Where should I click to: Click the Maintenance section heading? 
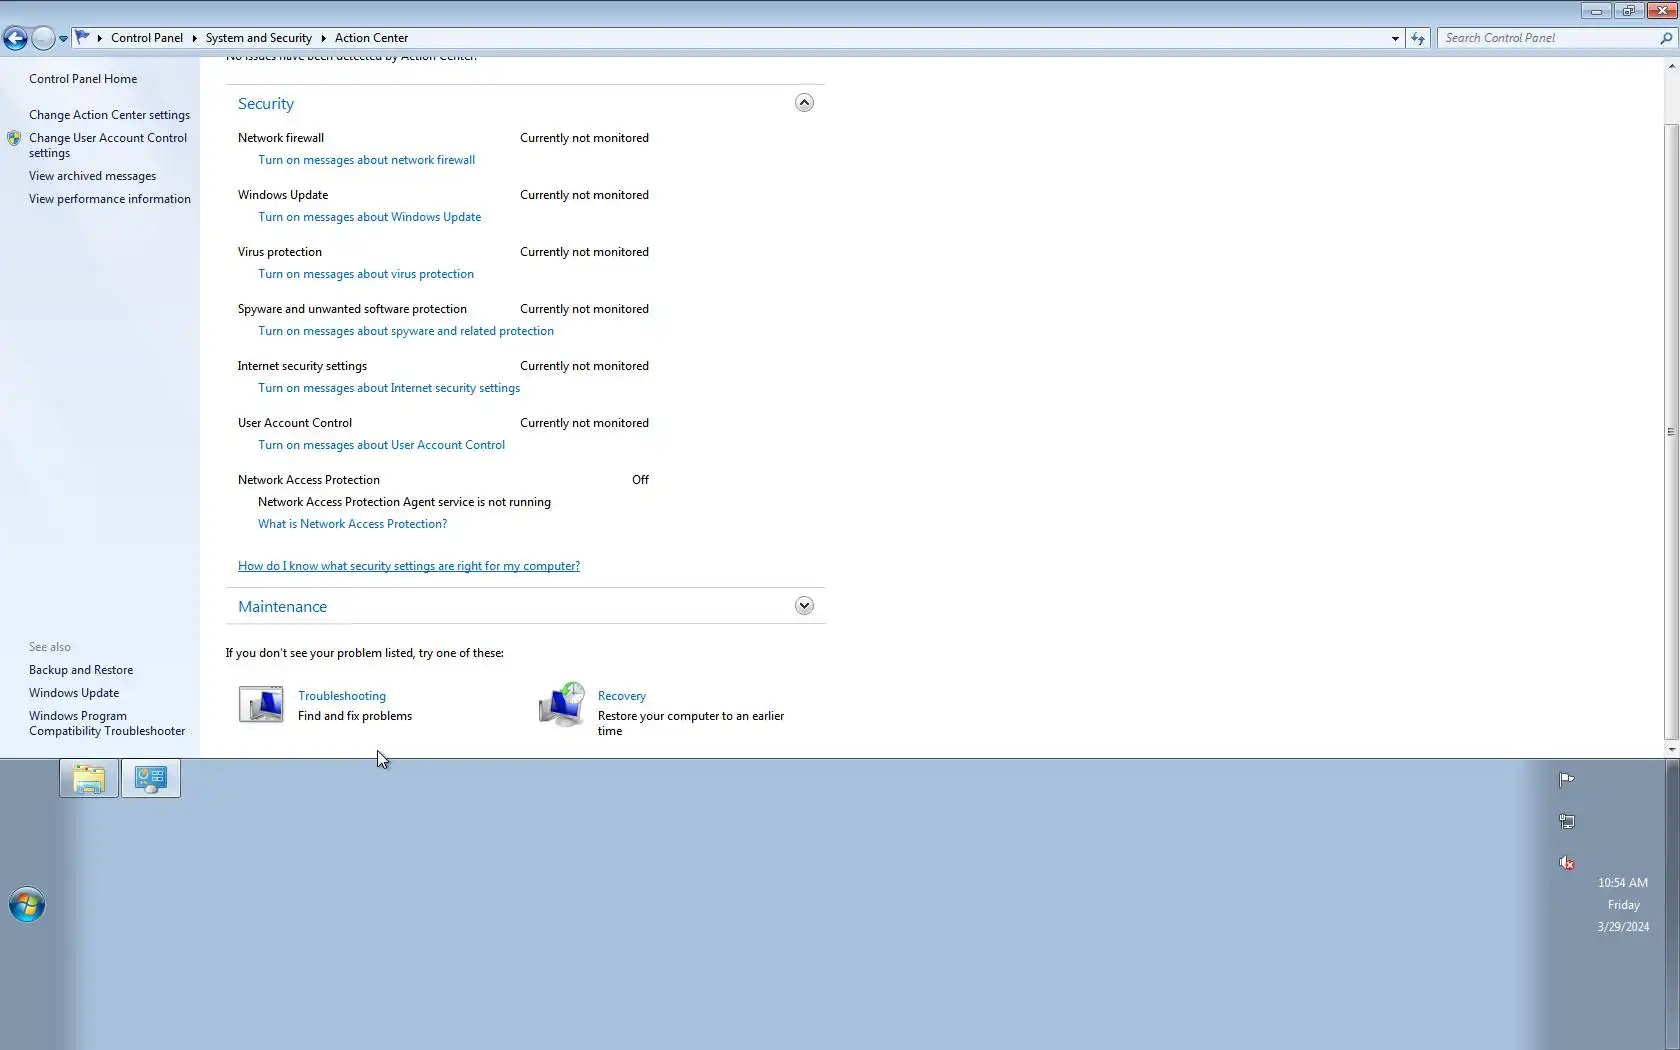click(x=282, y=607)
